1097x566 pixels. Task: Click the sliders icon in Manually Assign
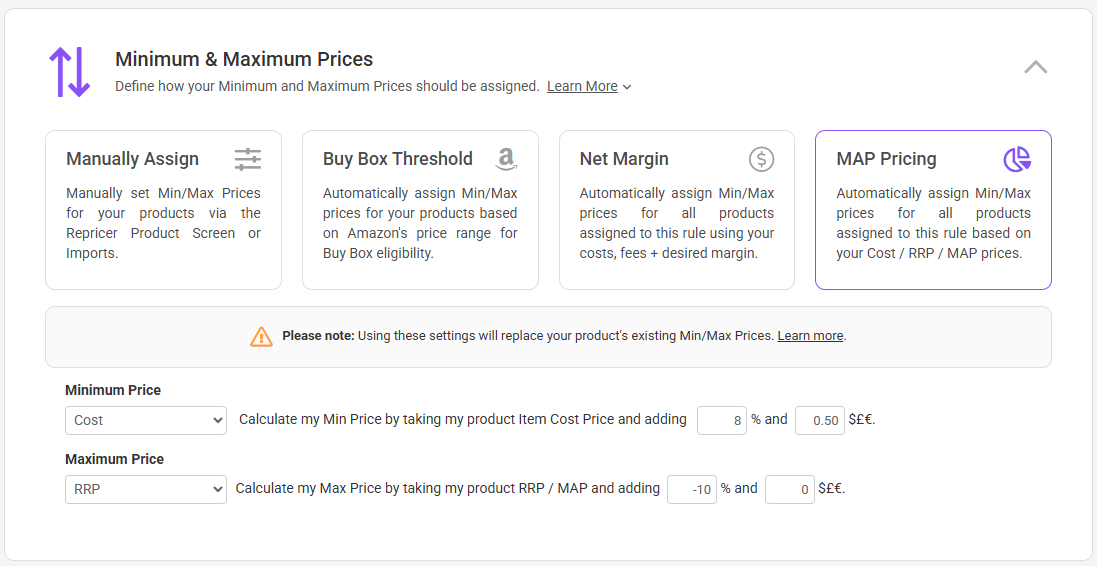pyautogui.click(x=248, y=159)
